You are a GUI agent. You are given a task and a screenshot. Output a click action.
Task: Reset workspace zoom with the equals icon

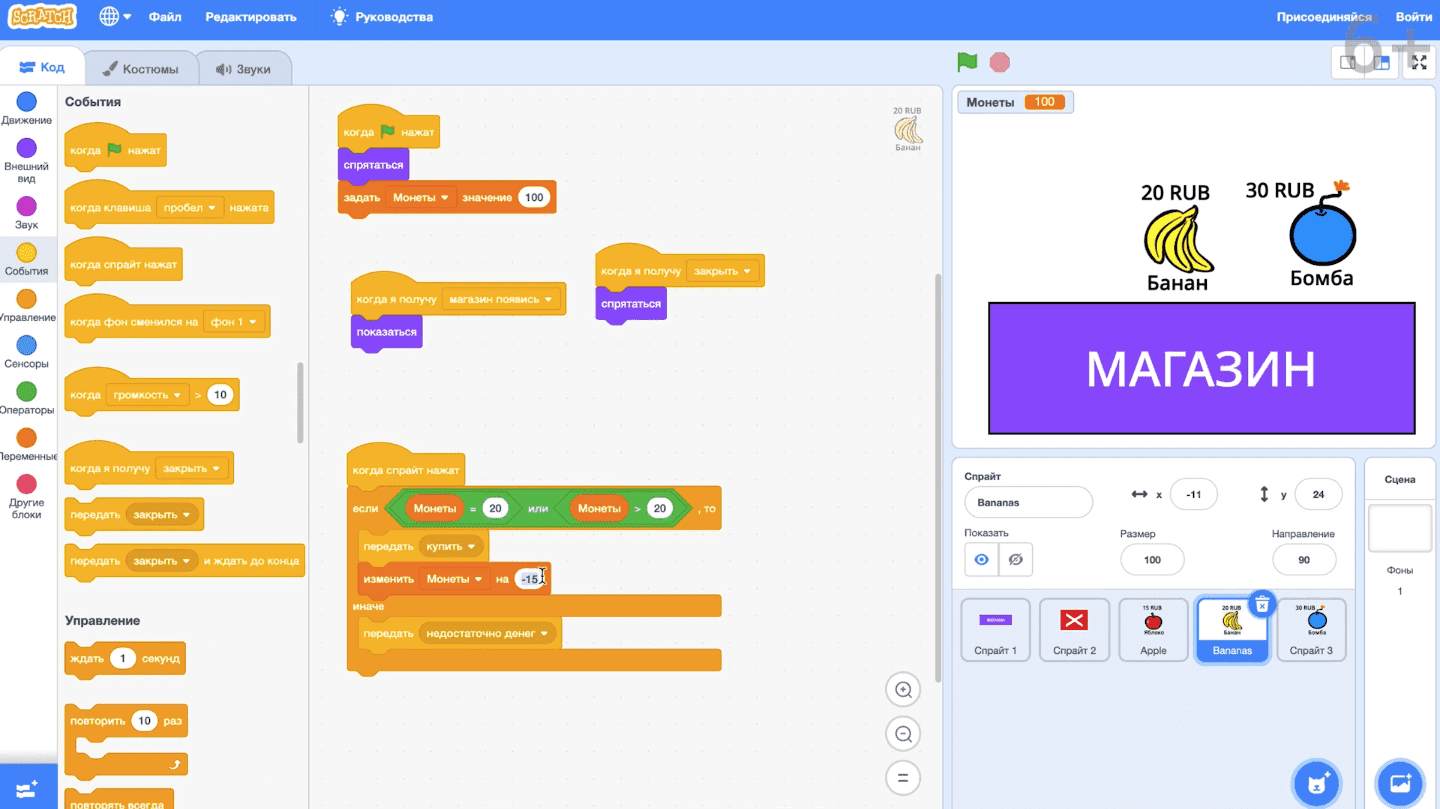(x=903, y=778)
